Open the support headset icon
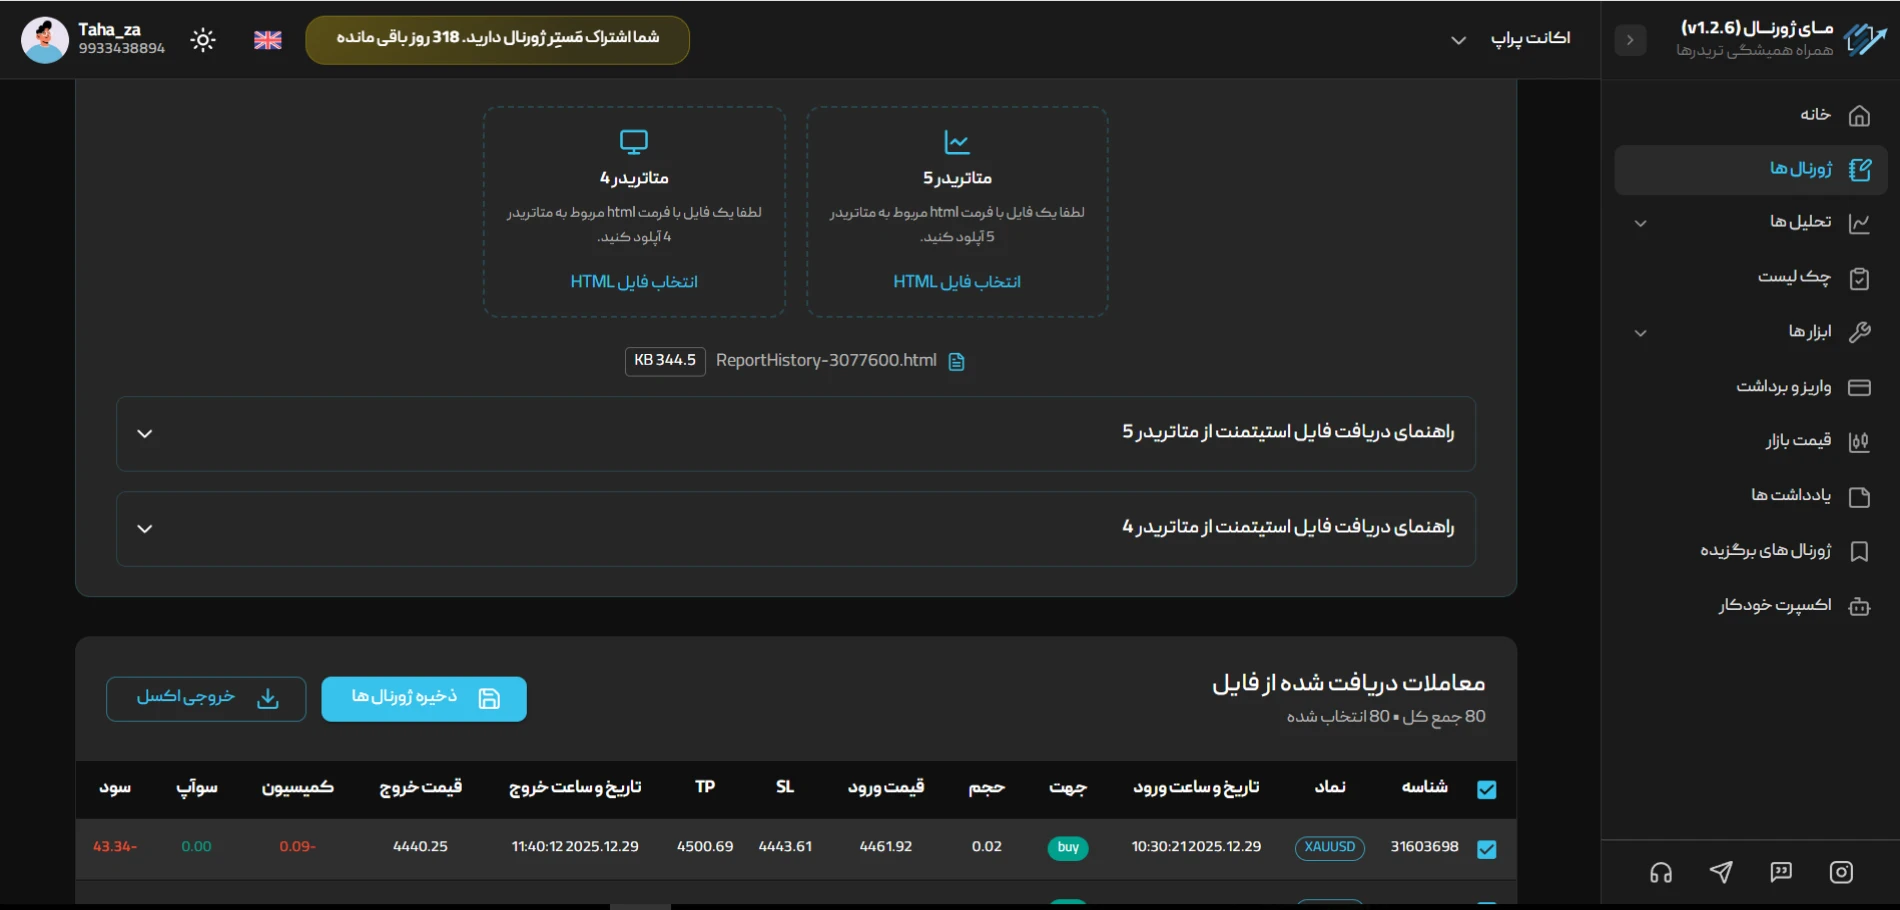1900x910 pixels. pos(1661,873)
